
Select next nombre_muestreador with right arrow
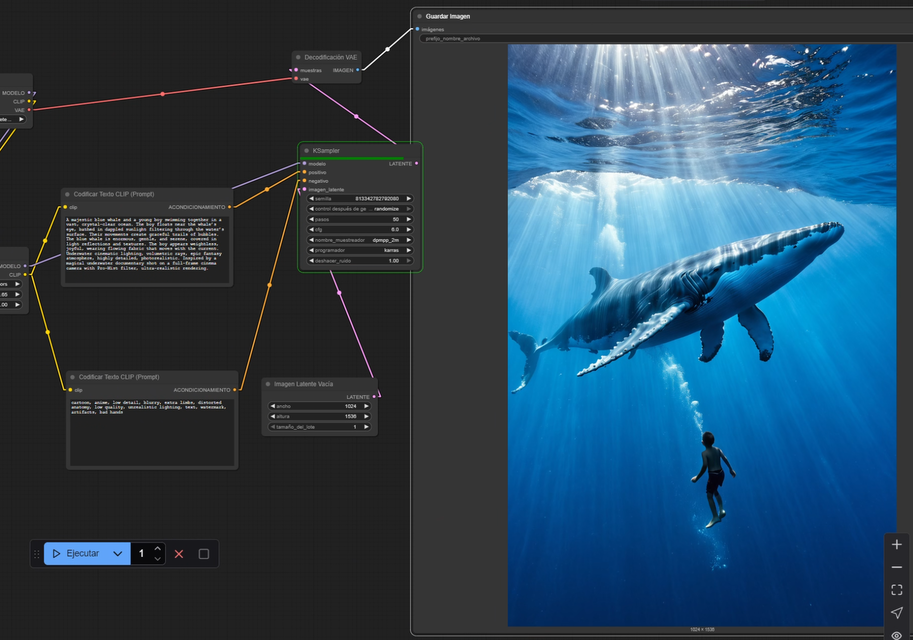tap(409, 240)
